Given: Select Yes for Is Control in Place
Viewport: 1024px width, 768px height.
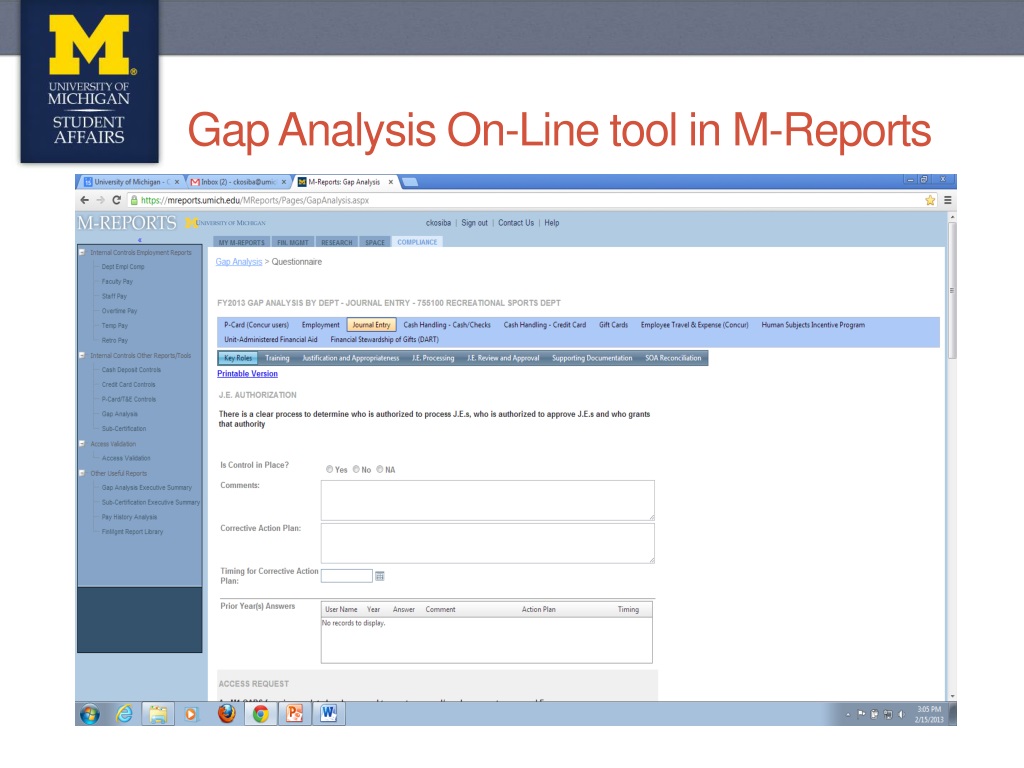Looking at the screenshot, I should coord(330,469).
